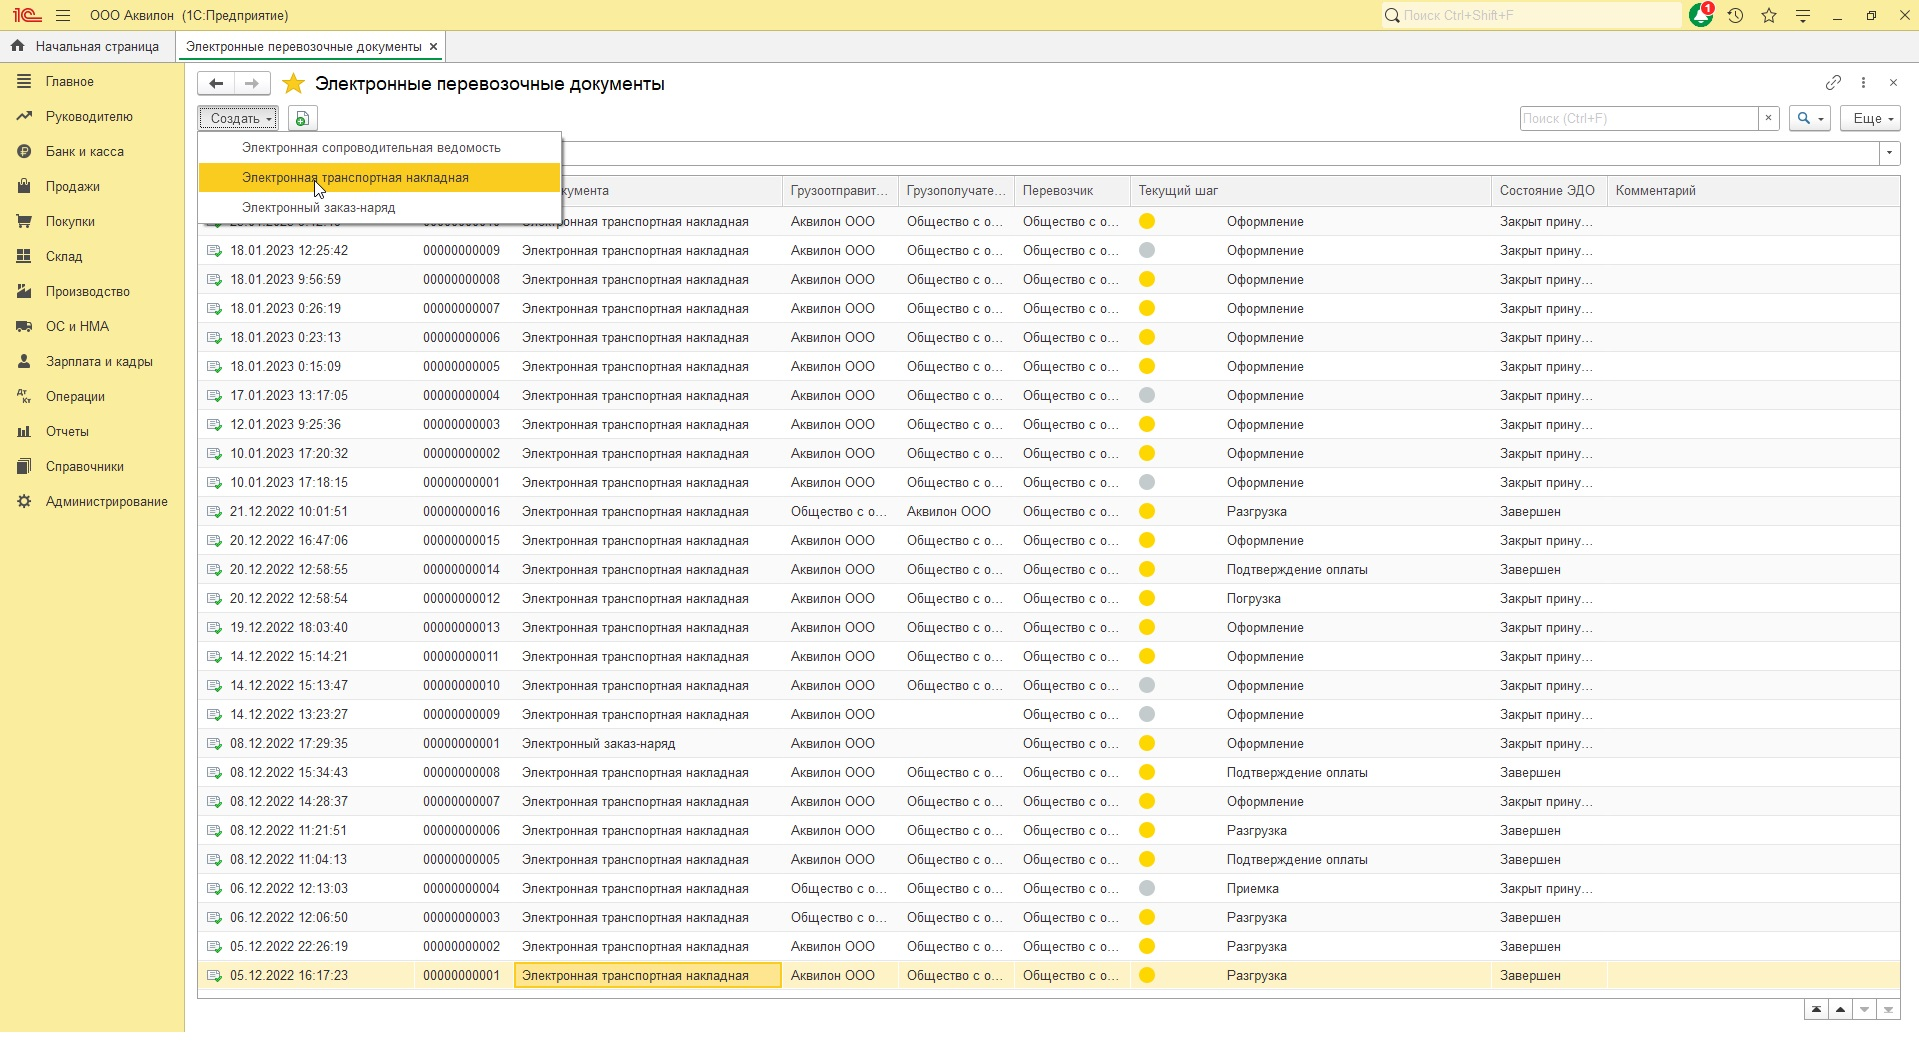This screenshot has height=1063, width=1919.
Task: Open the hamburger main menu icon
Action: pos(63,16)
